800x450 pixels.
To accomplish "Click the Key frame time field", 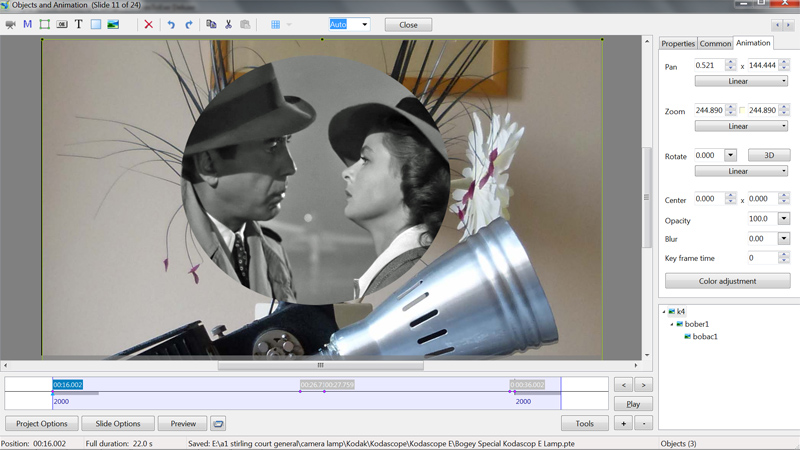I will coord(763,258).
